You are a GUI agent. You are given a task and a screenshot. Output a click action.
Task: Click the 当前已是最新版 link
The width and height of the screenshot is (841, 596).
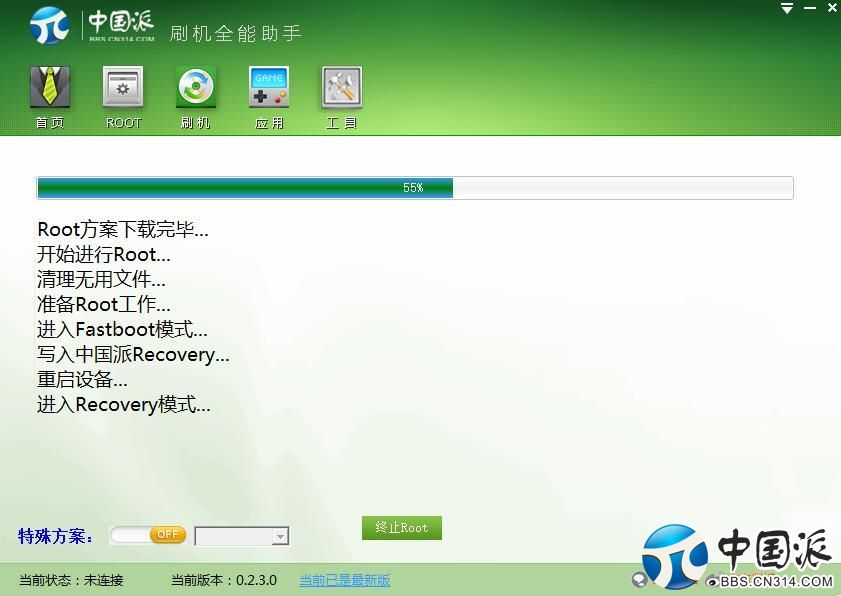[x=344, y=580]
